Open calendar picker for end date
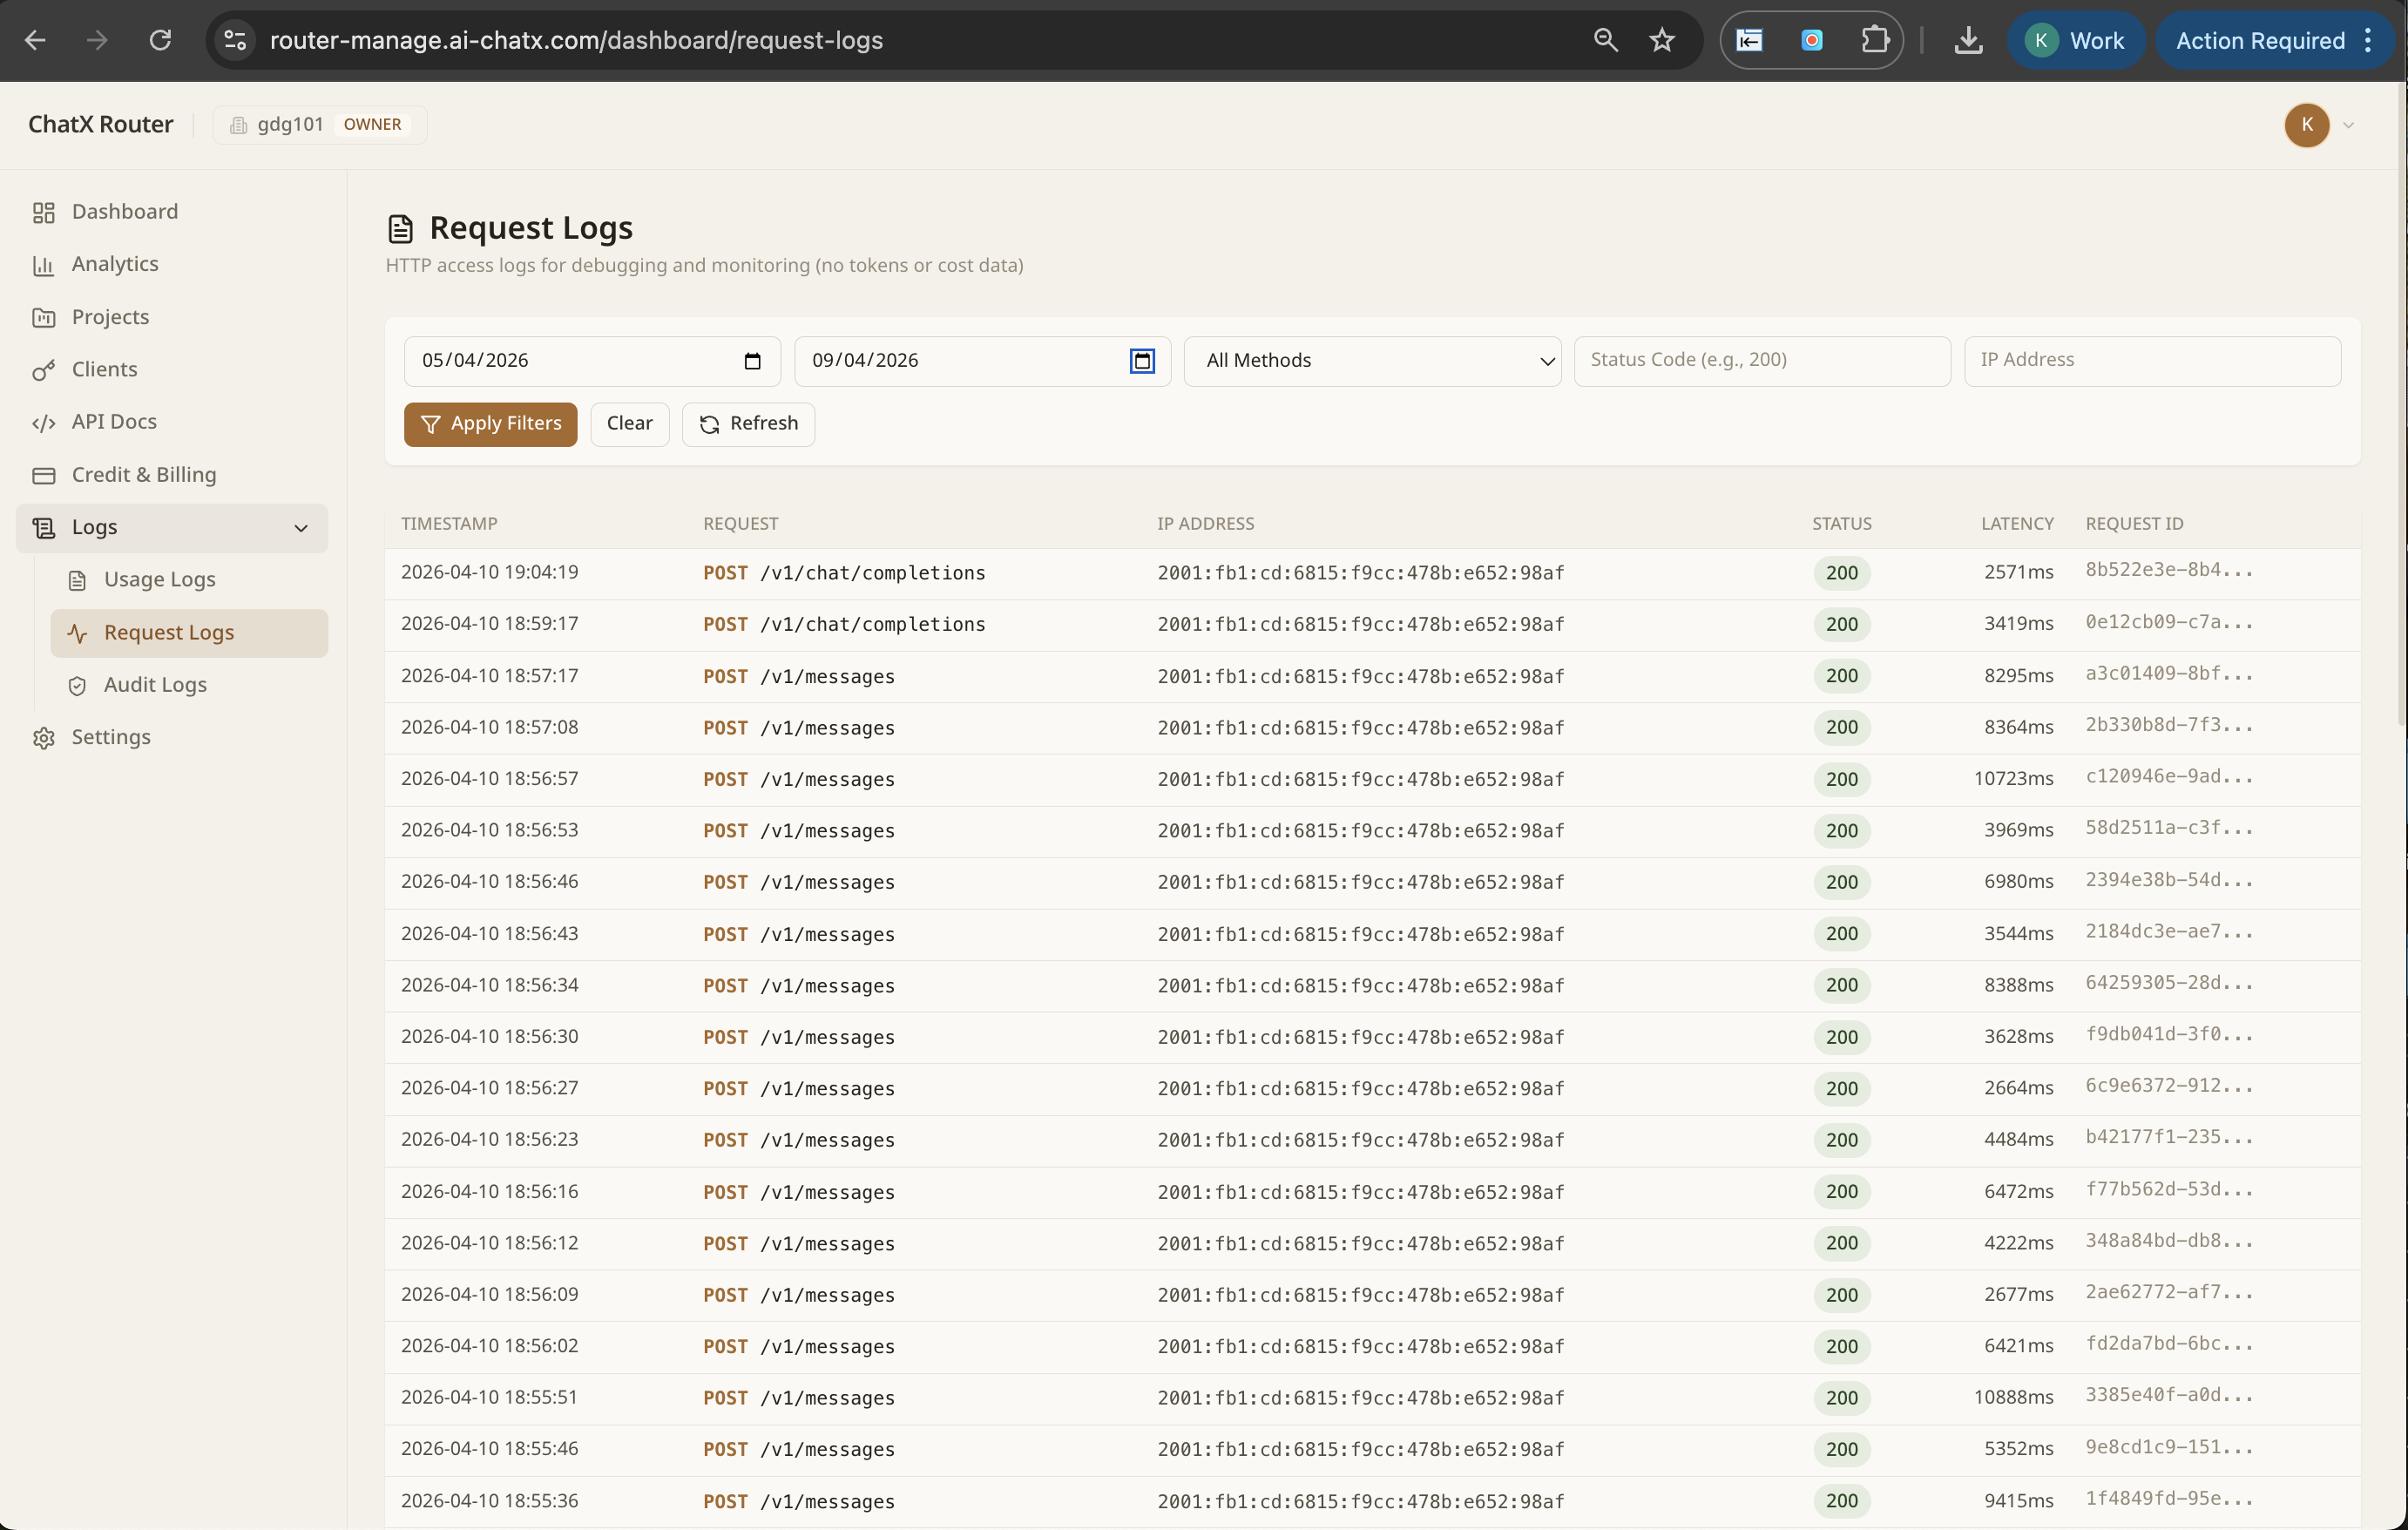 pos(1142,361)
